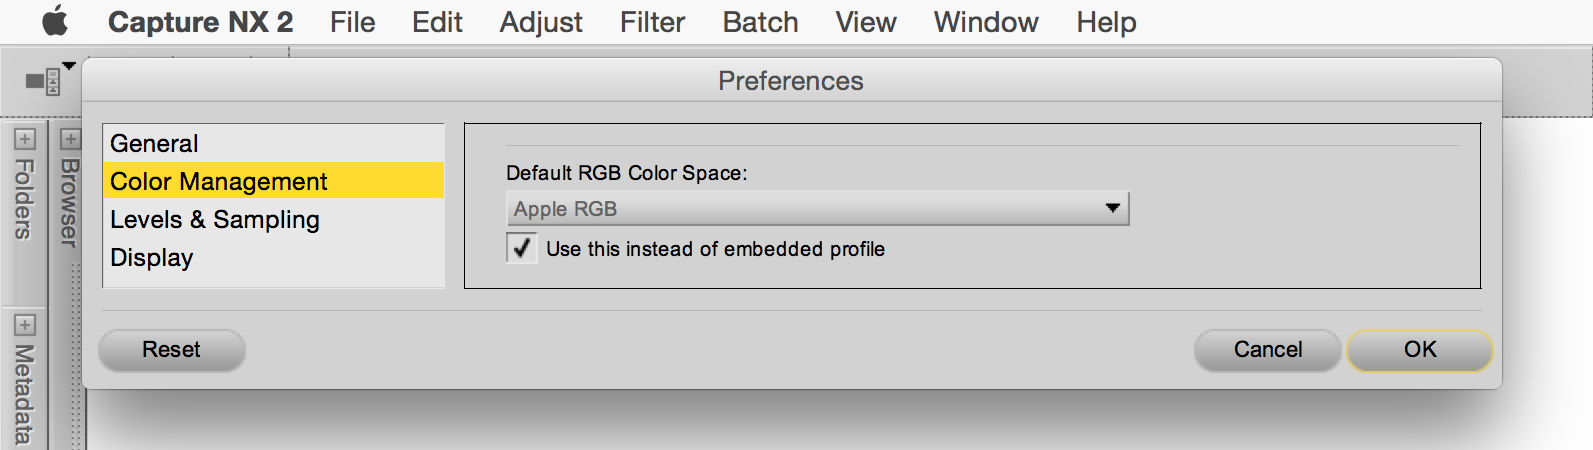Open the Adjust menu
The height and width of the screenshot is (450, 1593).
[x=541, y=22]
